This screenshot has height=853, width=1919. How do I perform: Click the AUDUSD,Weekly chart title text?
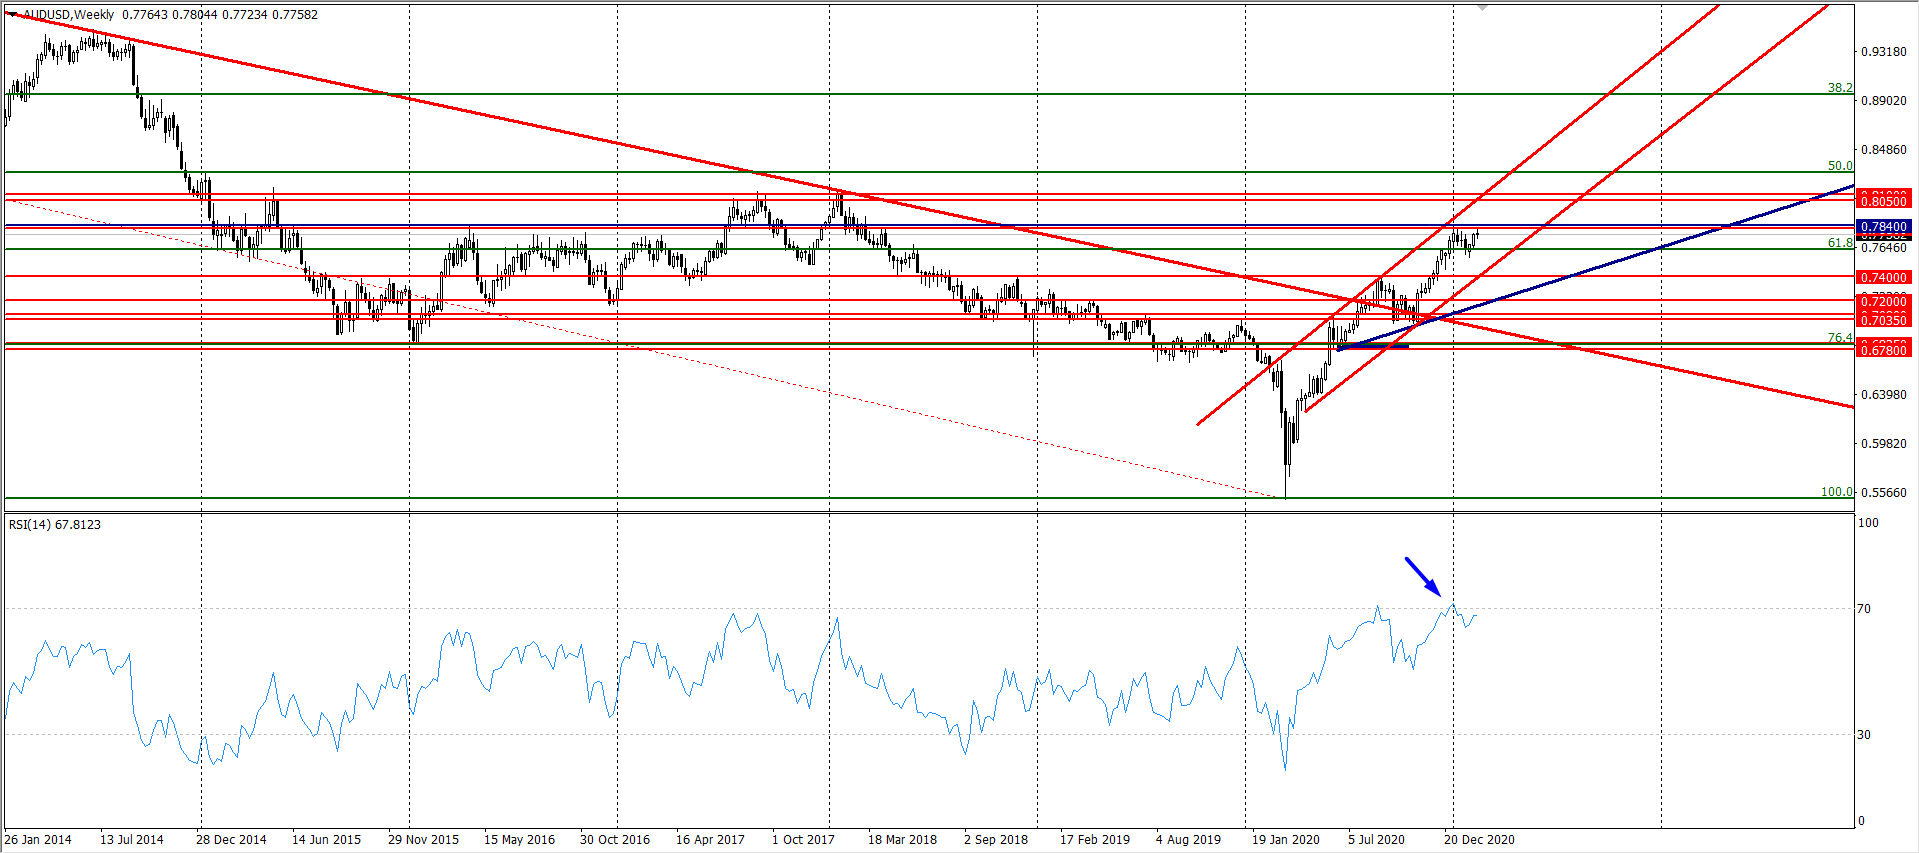[x=68, y=15]
